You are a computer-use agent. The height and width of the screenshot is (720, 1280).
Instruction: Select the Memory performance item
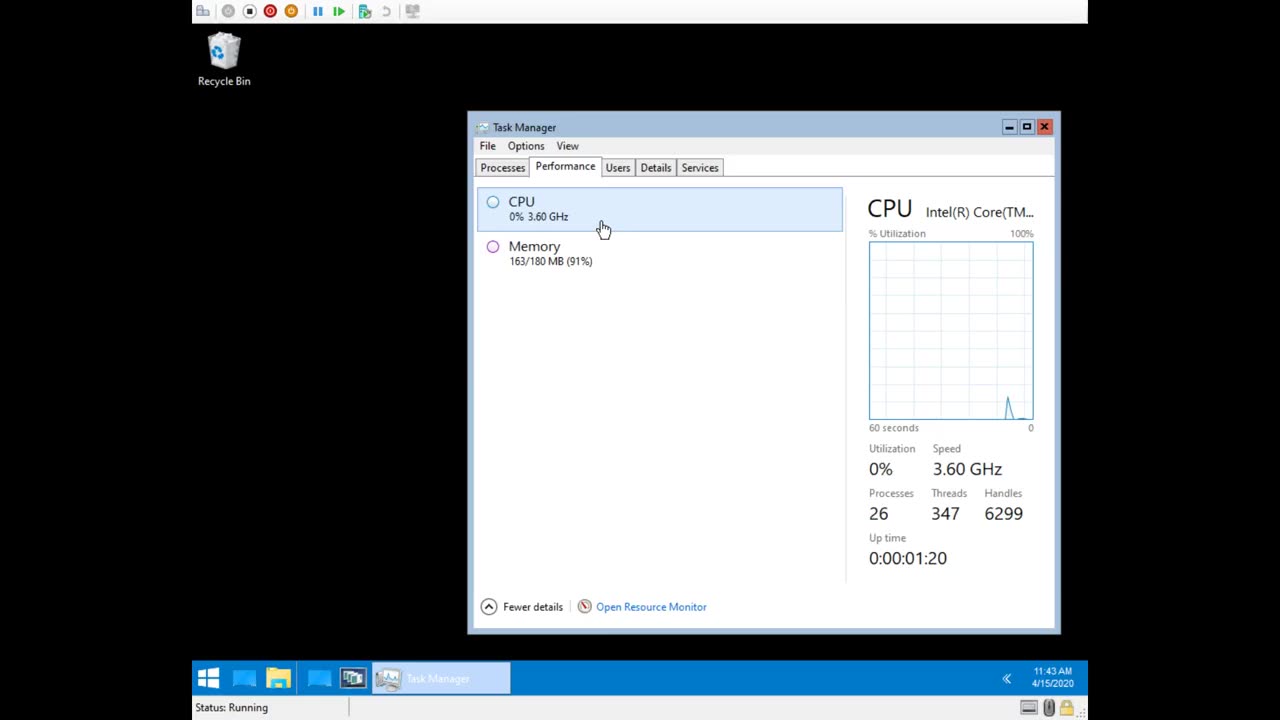660,253
